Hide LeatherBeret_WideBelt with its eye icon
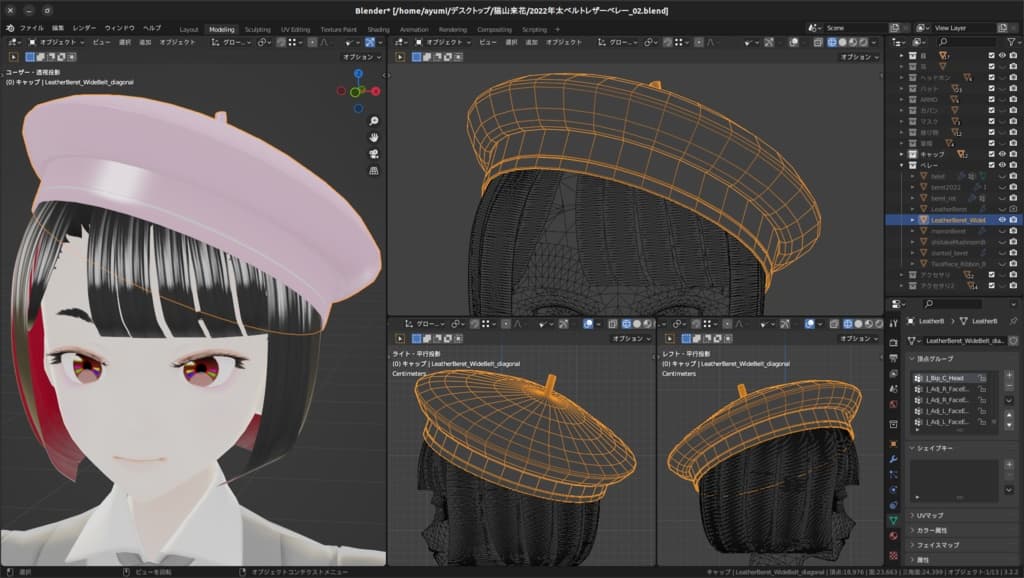This screenshot has width=1024, height=578. coord(1002,219)
